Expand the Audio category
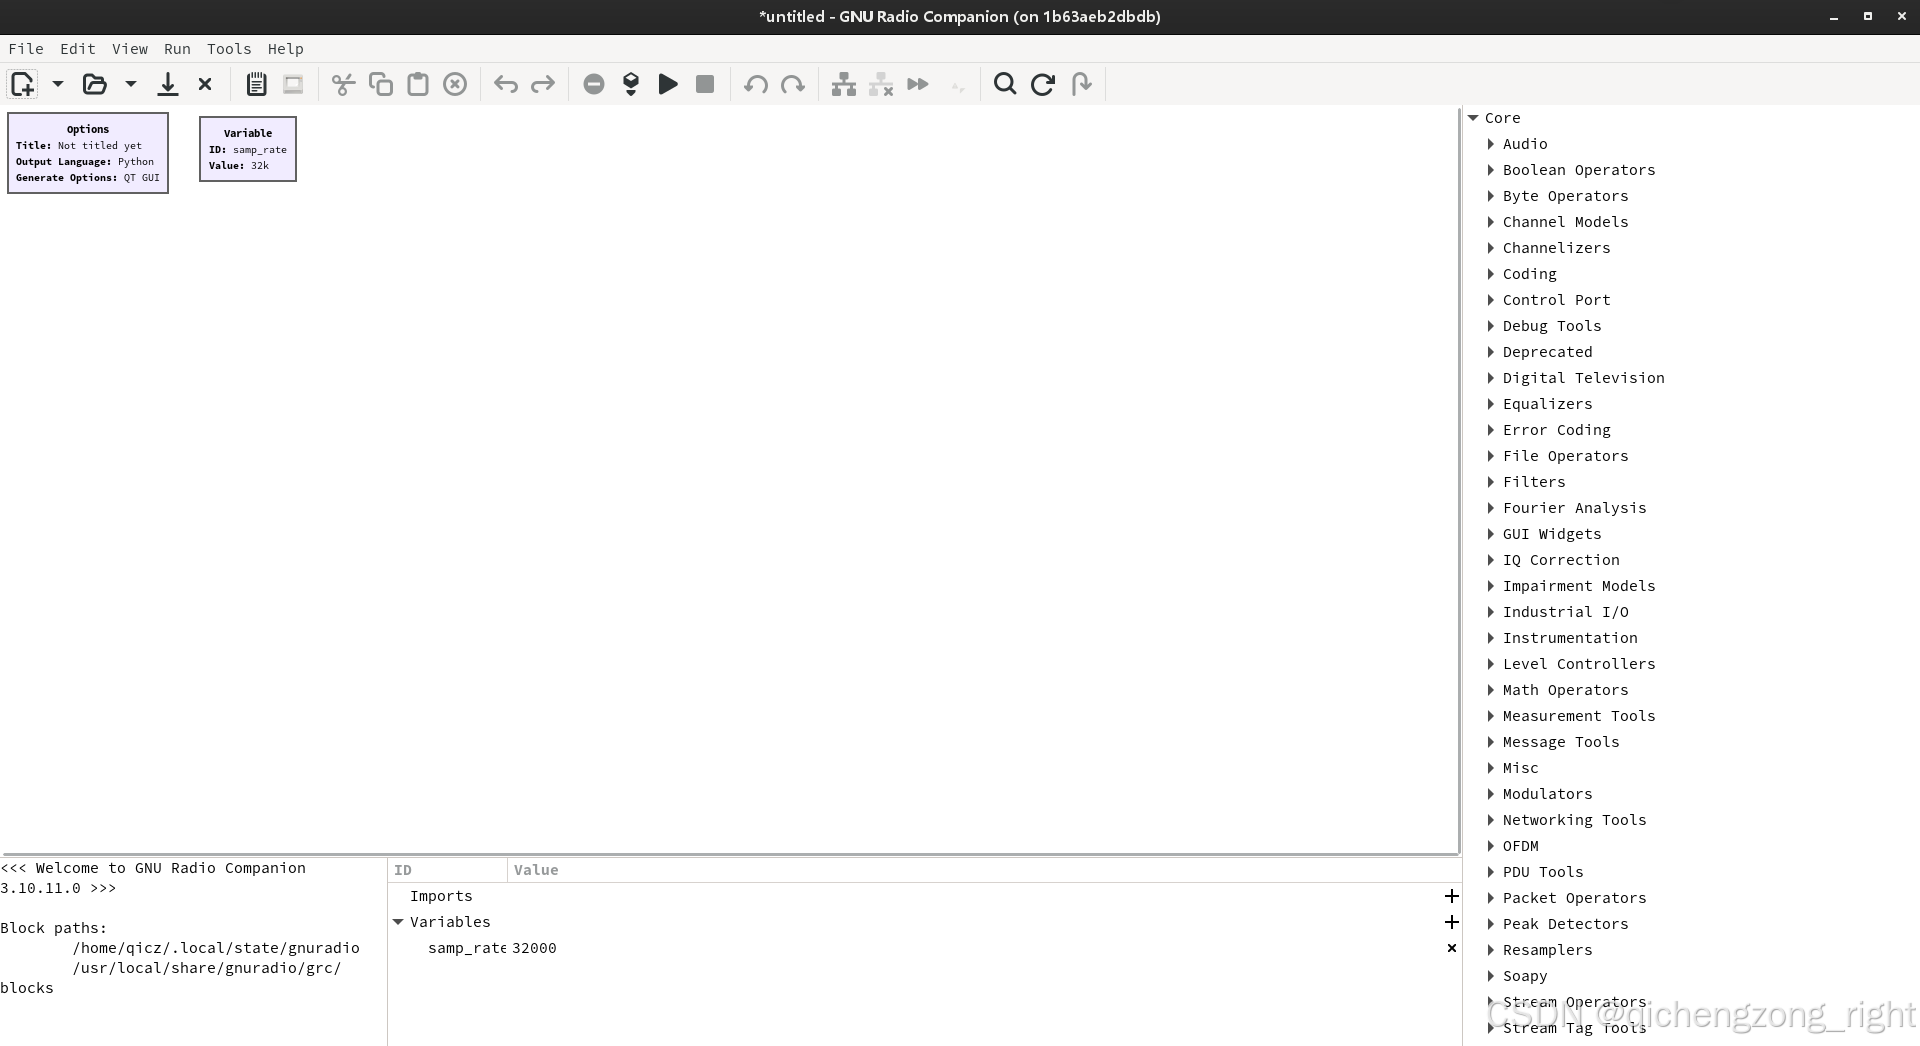This screenshot has width=1920, height=1046. (x=1491, y=144)
